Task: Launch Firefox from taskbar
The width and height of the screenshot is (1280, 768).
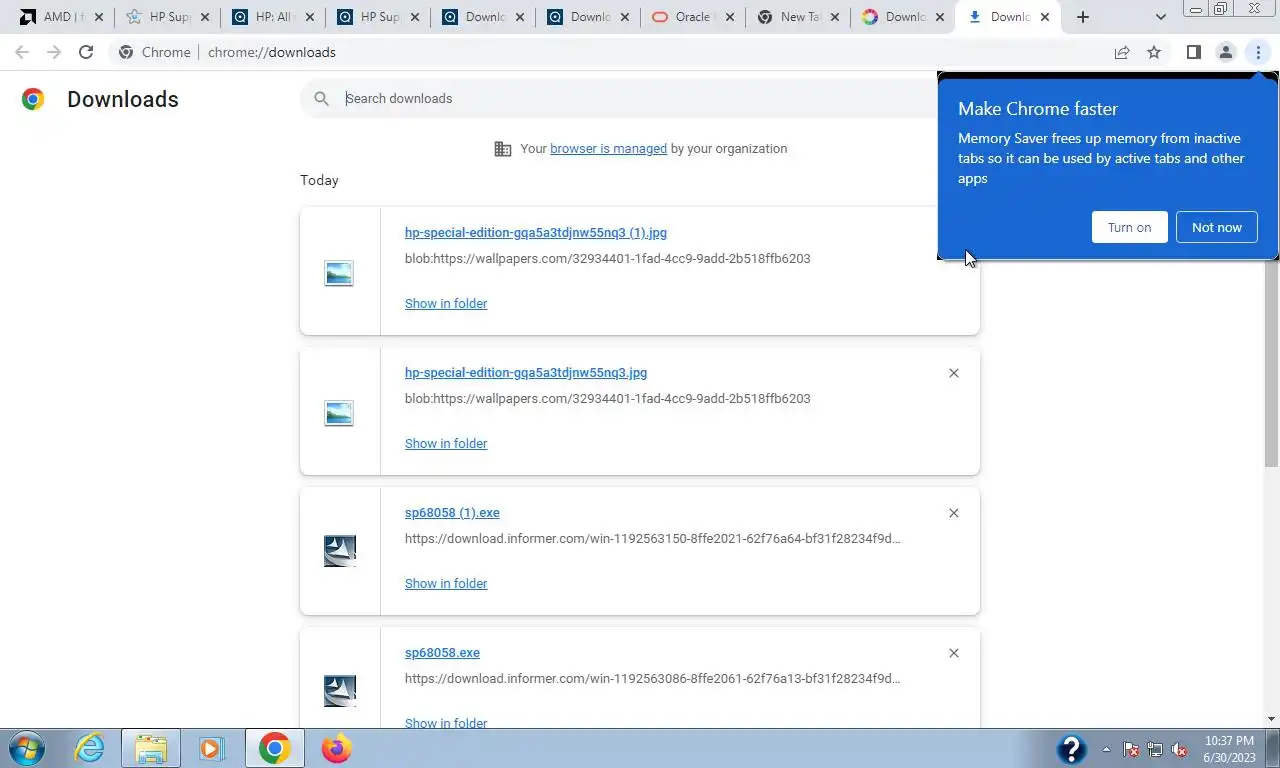Action: point(336,748)
